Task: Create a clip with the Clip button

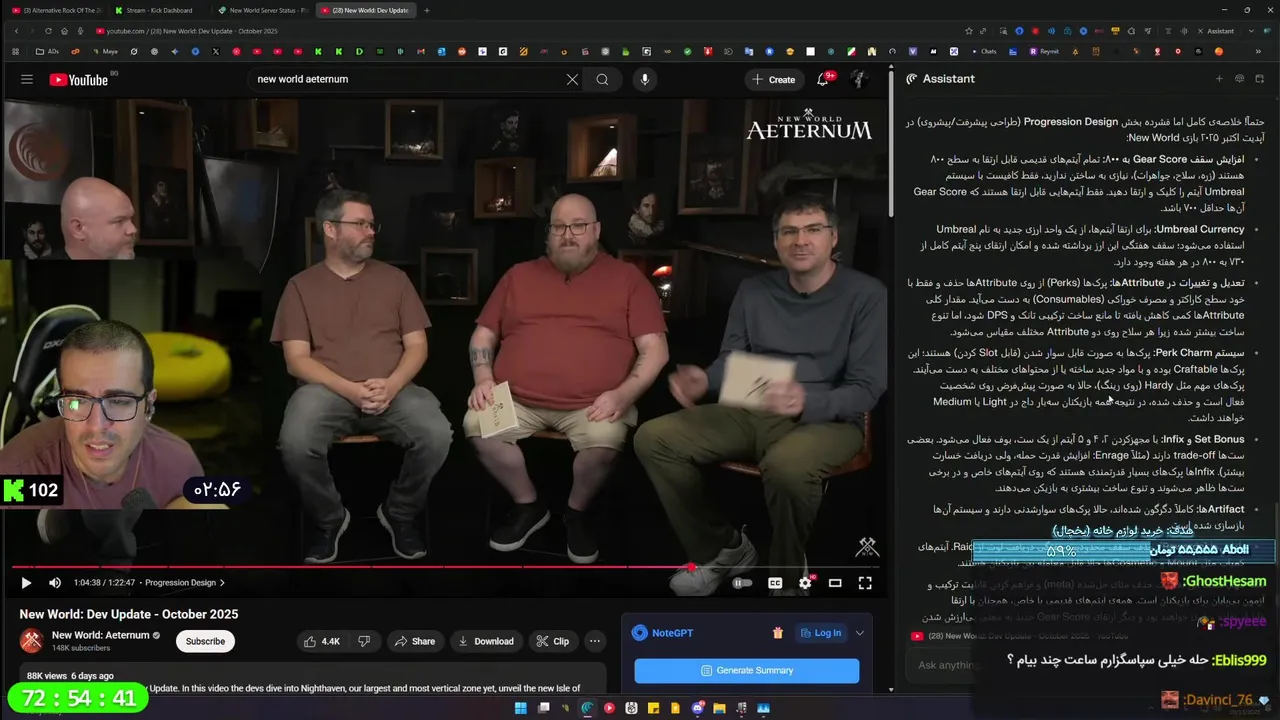Action: tap(552, 641)
